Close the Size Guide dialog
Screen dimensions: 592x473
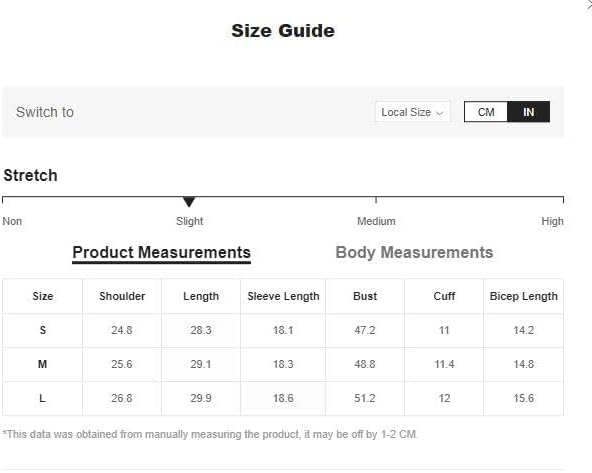click(x=589, y=3)
